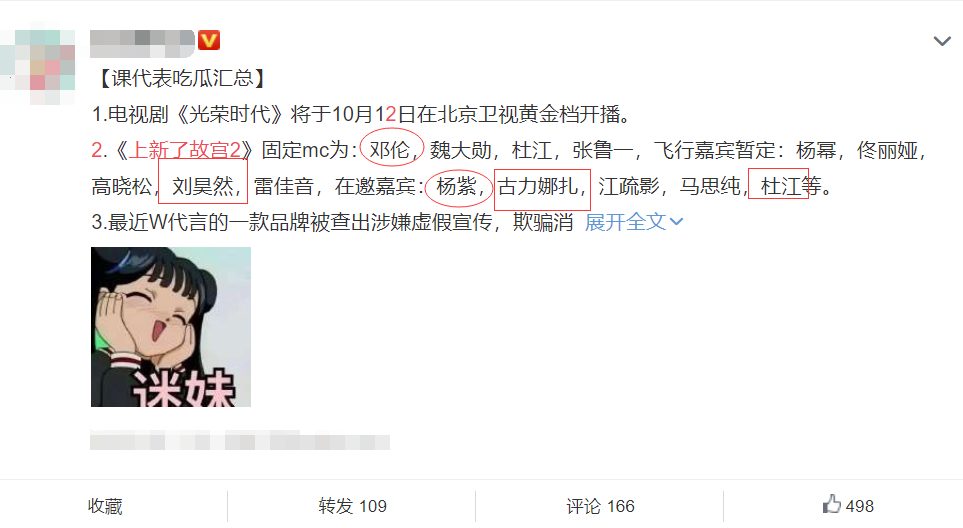This screenshot has height=528, width=963.
Task: Click the orange verified V badge
Action: pos(209,41)
